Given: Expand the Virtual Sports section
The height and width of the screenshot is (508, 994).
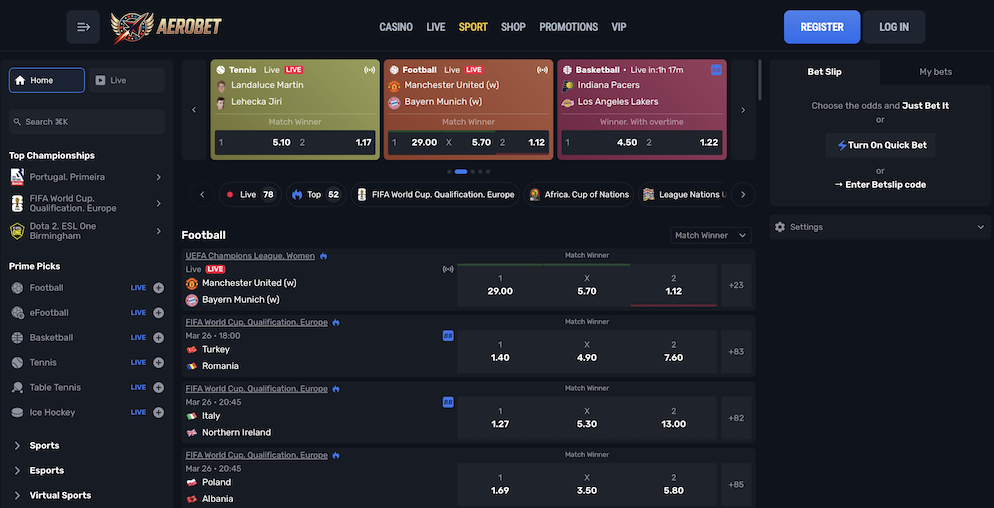Looking at the screenshot, I should pyautogui.click(x=60, y=495).
